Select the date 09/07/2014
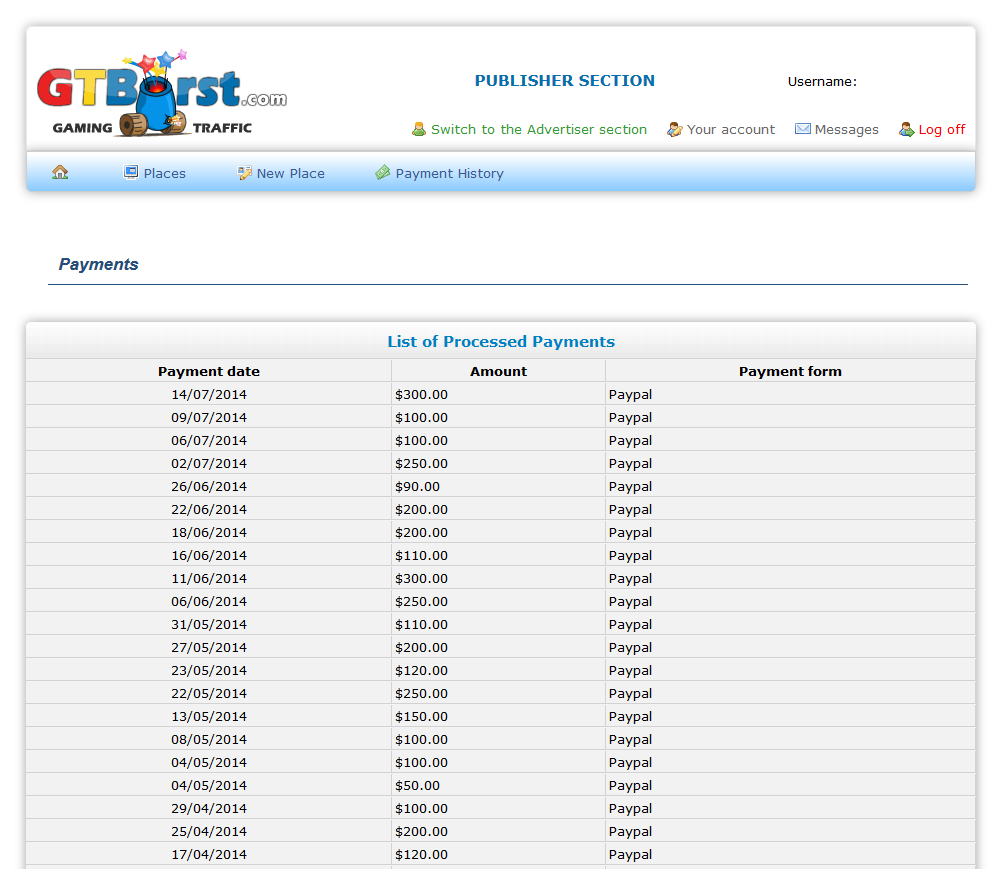Image resolution: width=1001 pixels, height=869 pixels. tap(209, 418)
